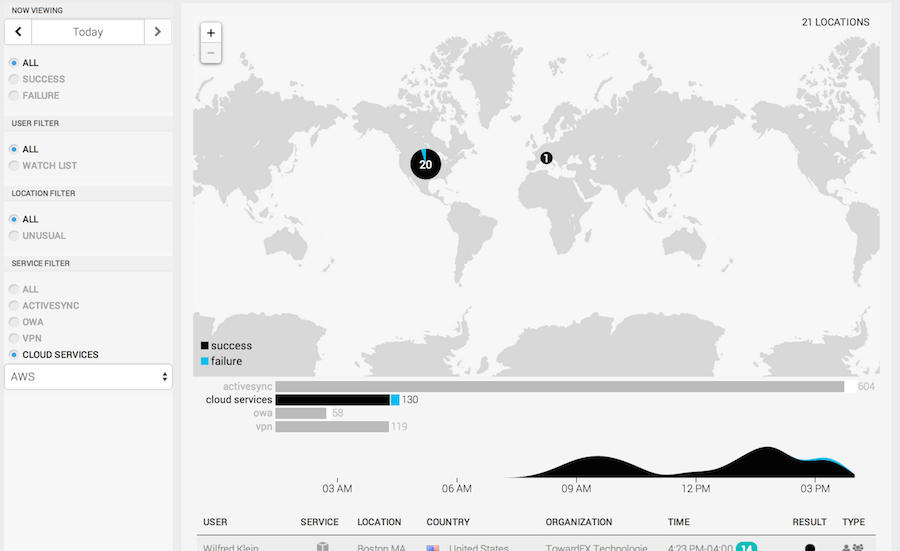Click the map zoom in plus button
Image resolution: width=900 pixels, height=551 pixels.
tap(211, 33)
